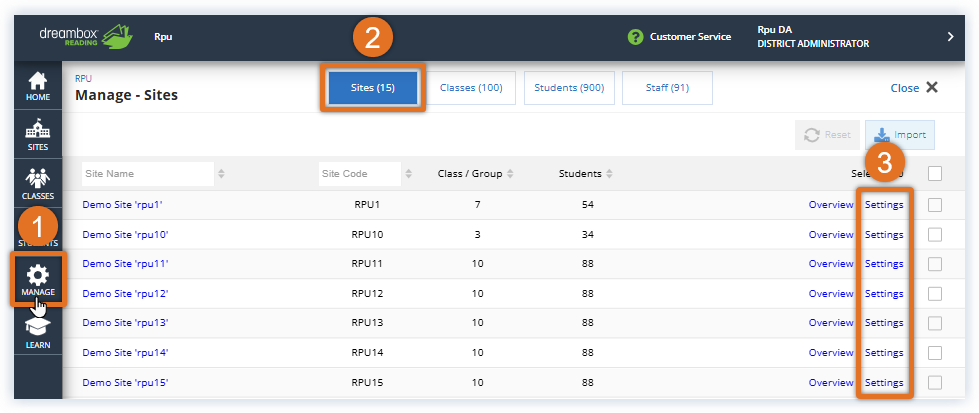
Task: Open the Classes sidebar icon
Action: pos(38,184)
